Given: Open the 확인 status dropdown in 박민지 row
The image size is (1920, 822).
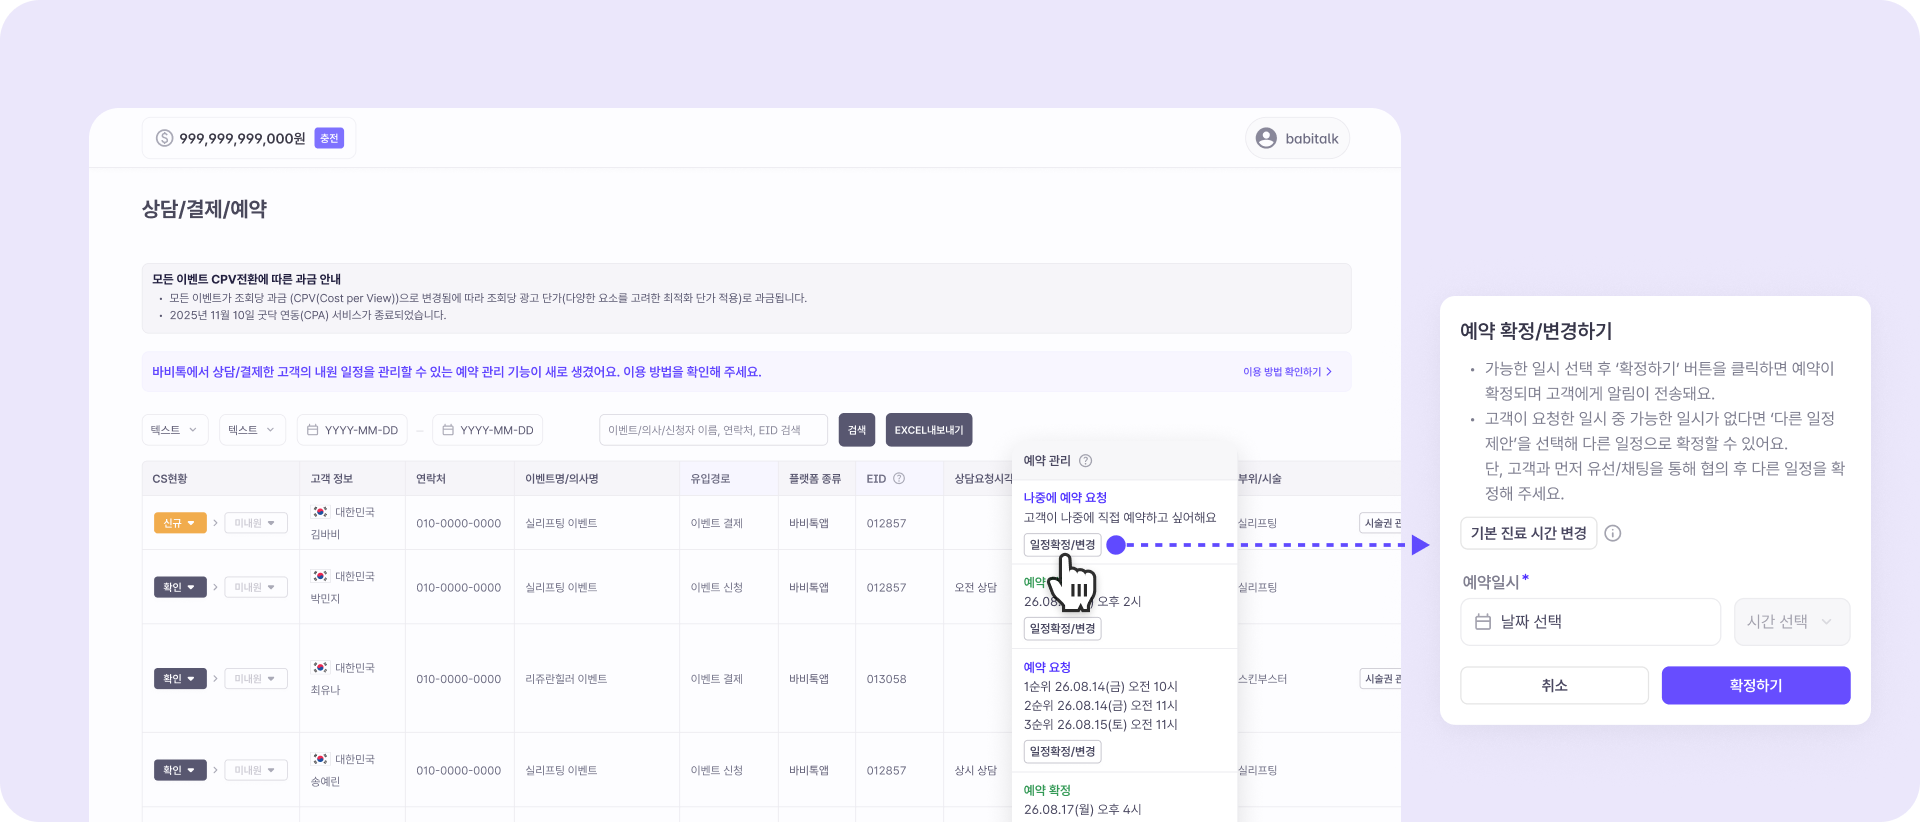Looking at the screenshot, I should tap(180, 587).
